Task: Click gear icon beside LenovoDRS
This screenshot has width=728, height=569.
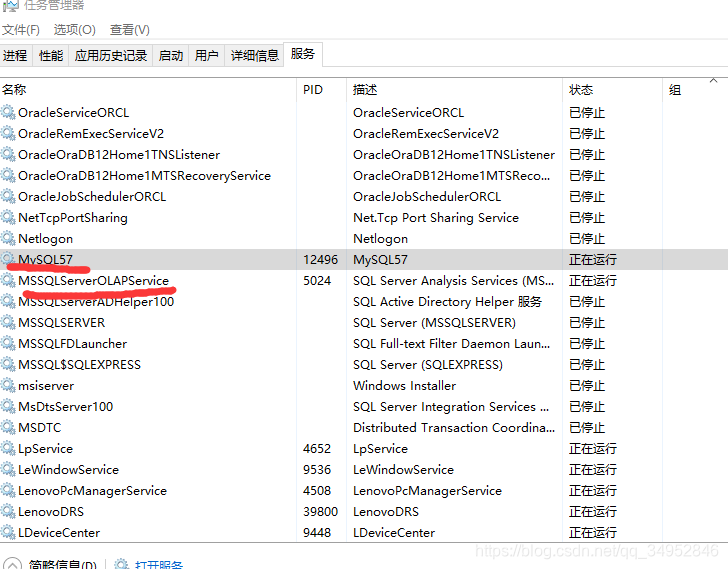Action: pyautogui.click(x=8, y=511)
